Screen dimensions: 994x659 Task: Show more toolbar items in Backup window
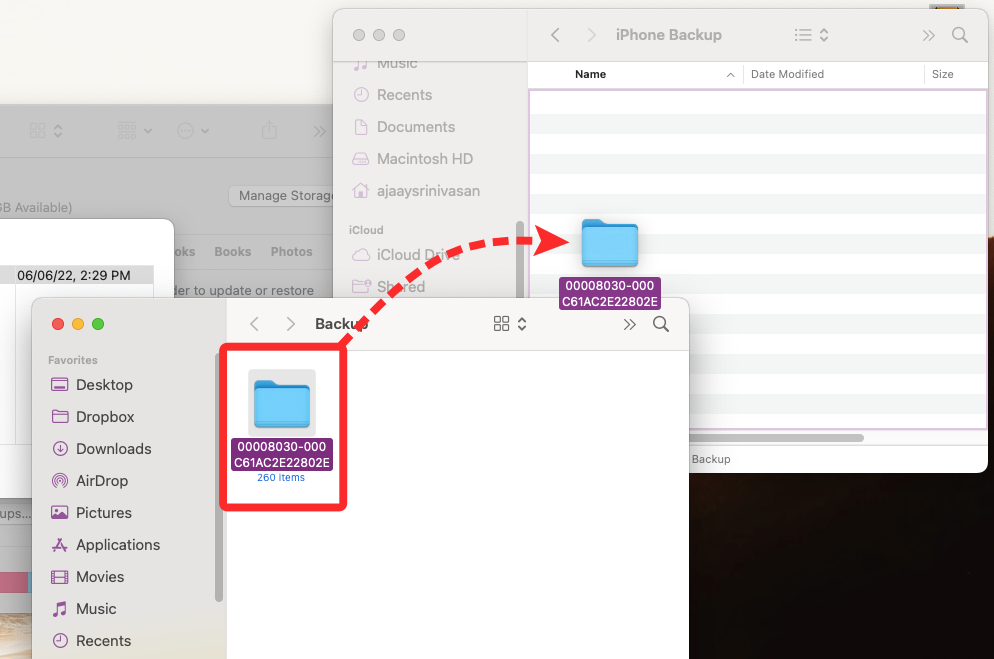(629, 325)
